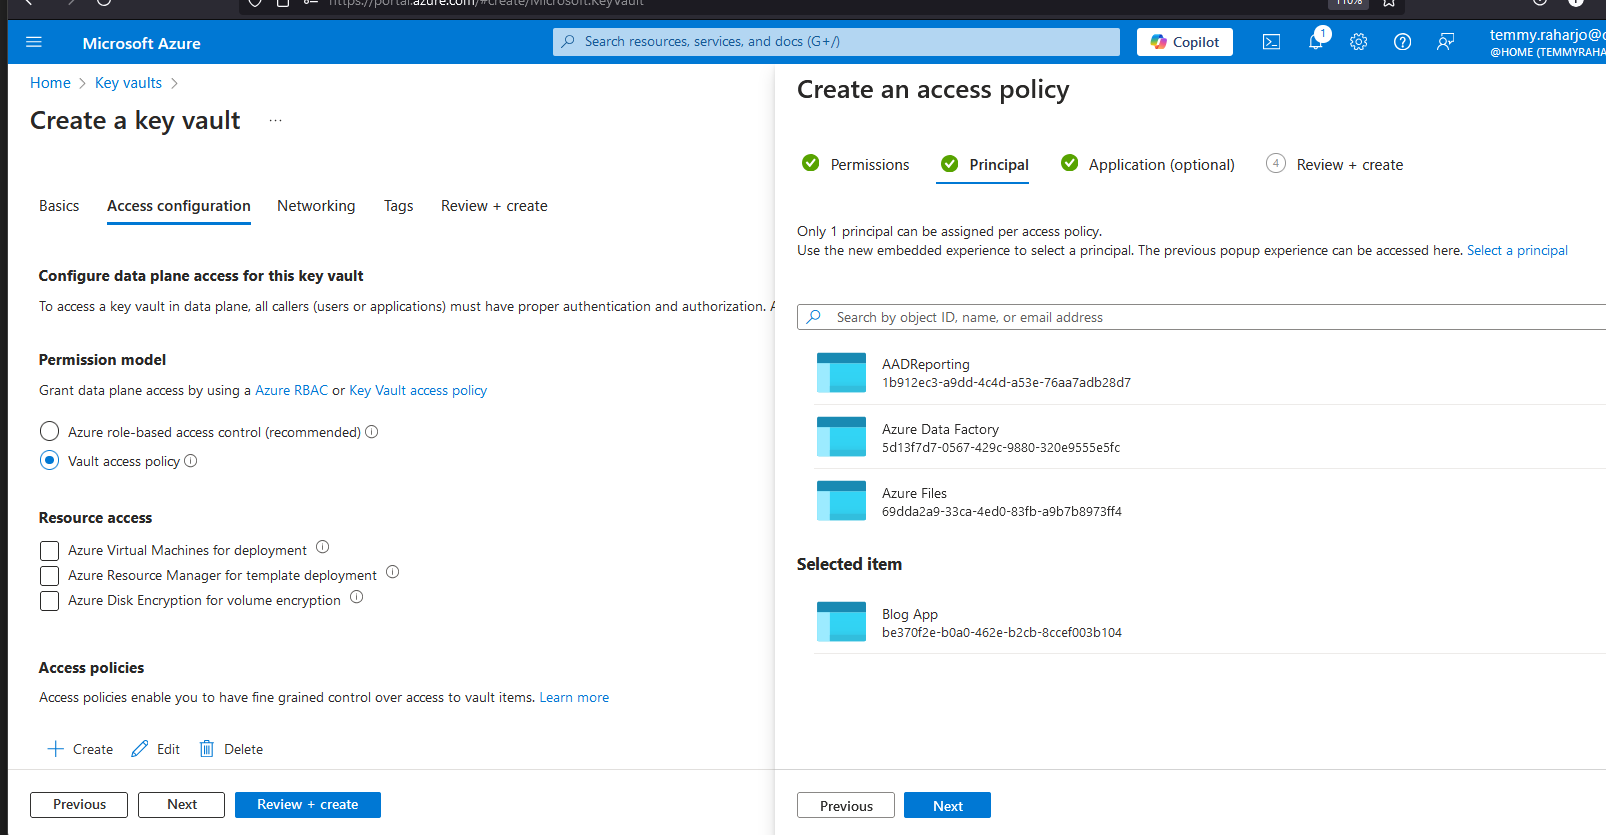Click the green check next to Application step
The height and width of the screenshot is (835, 1606).
pos(1070,163)
